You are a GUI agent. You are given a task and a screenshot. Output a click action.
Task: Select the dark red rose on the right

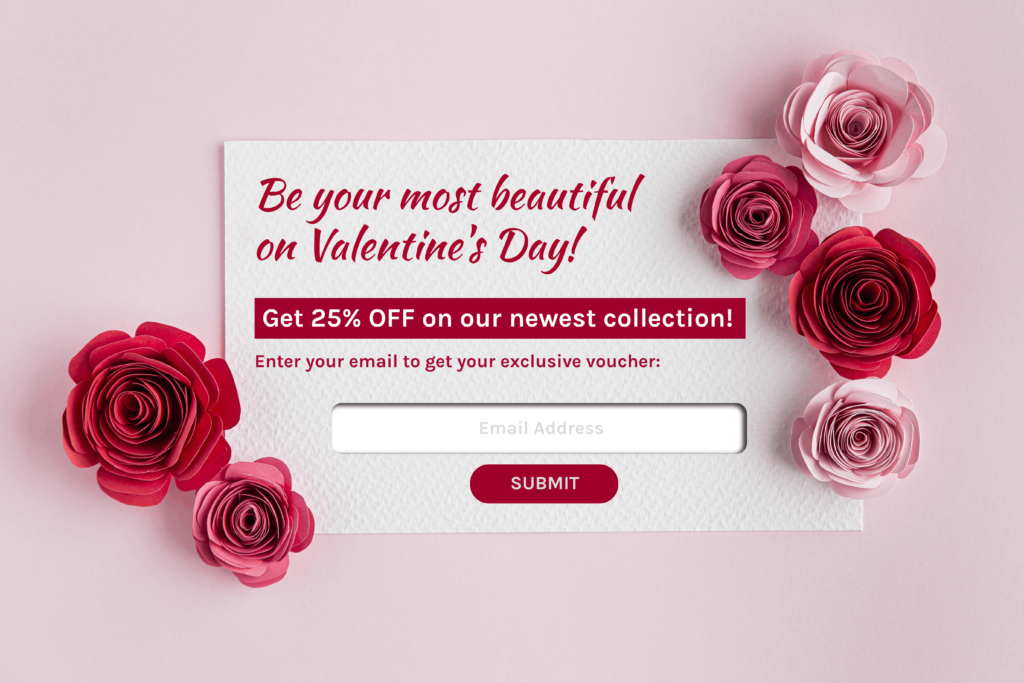[x=865, y=300]
